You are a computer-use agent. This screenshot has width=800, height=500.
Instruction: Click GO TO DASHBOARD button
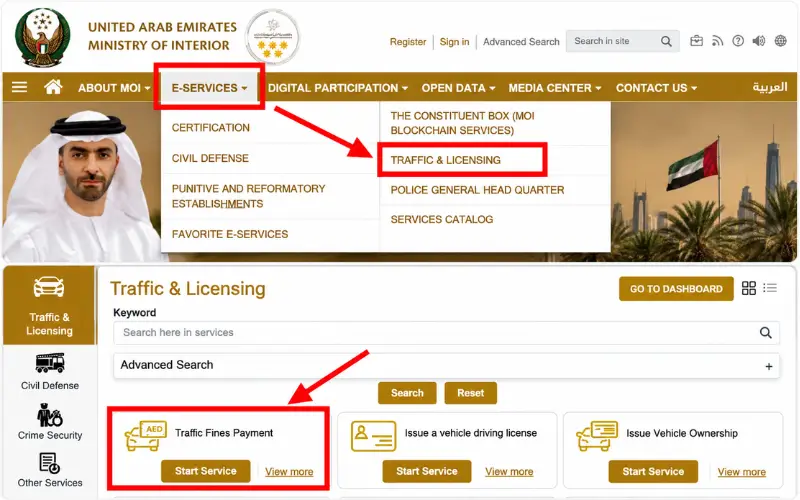[x=676, y=289]
